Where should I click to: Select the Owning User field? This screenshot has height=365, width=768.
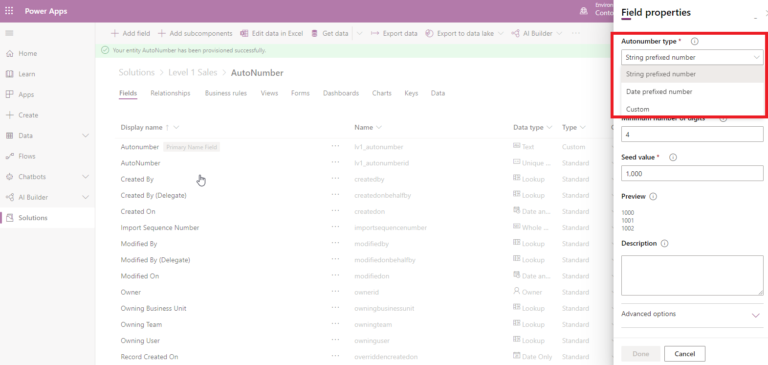click(x=140, y=341)
